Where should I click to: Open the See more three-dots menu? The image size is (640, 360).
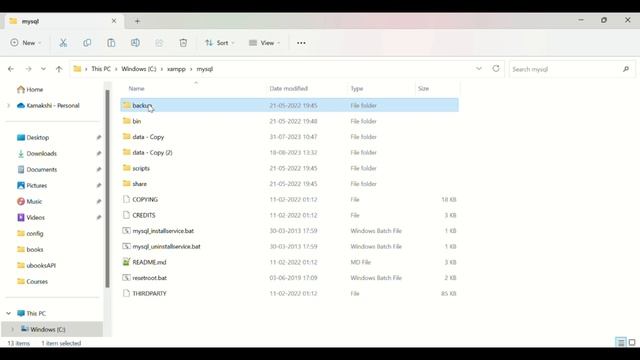pyautogui.click(x=301, y=43)
